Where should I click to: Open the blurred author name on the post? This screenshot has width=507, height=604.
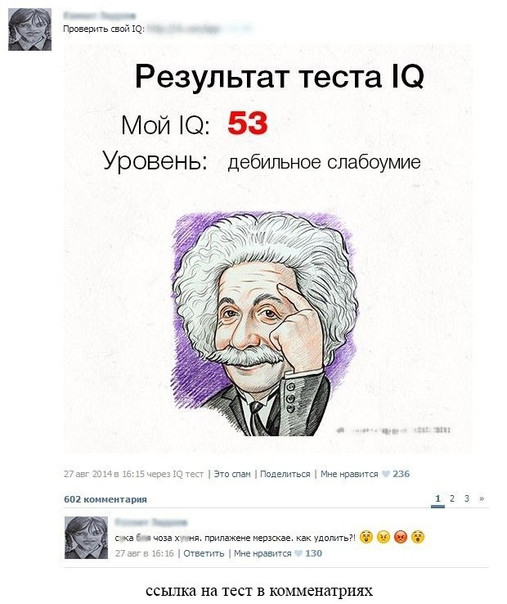(x=99, y=15)
